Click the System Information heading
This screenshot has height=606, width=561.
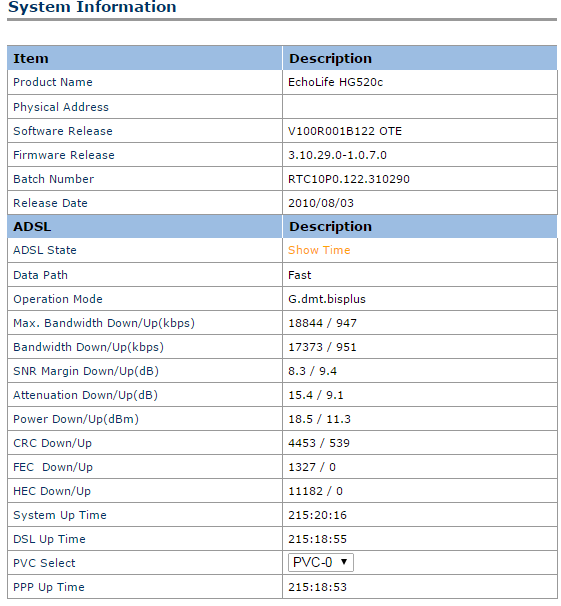[92, 7]
